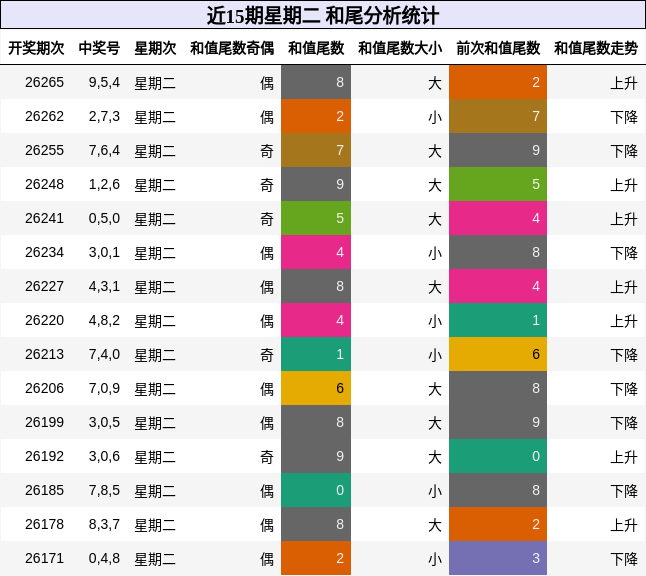Select draw number 26248

(44, 185)
